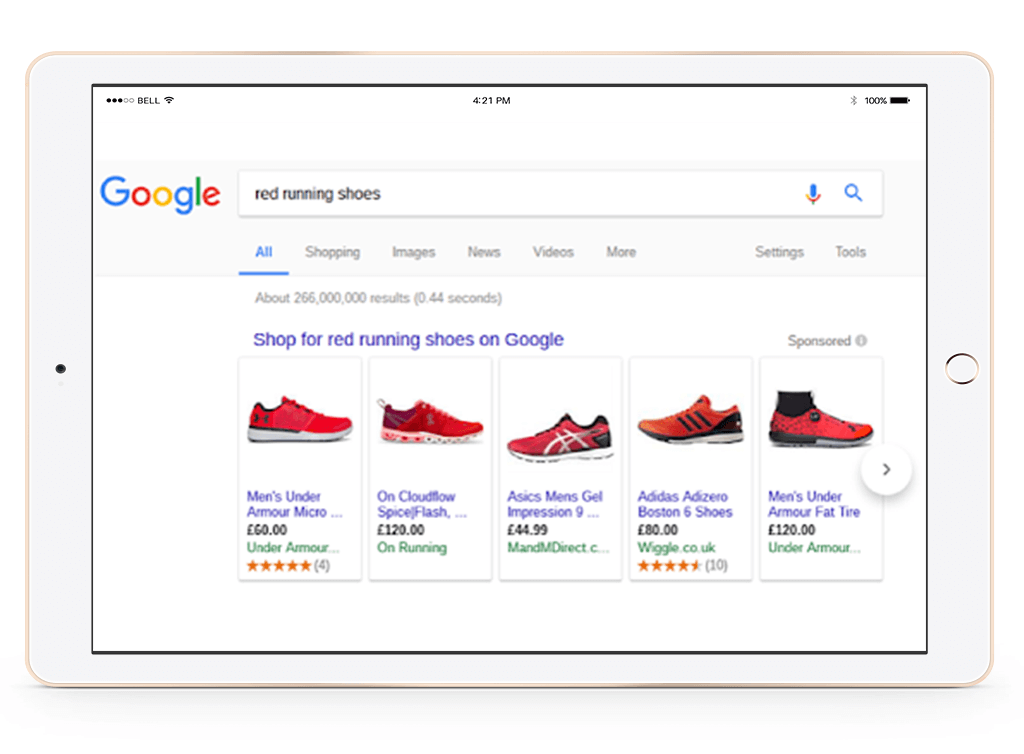This screenshot has height=754, width=1024.
Task: Click the five-star rating with (4) reviews
Action: click(x=288, y=565)
